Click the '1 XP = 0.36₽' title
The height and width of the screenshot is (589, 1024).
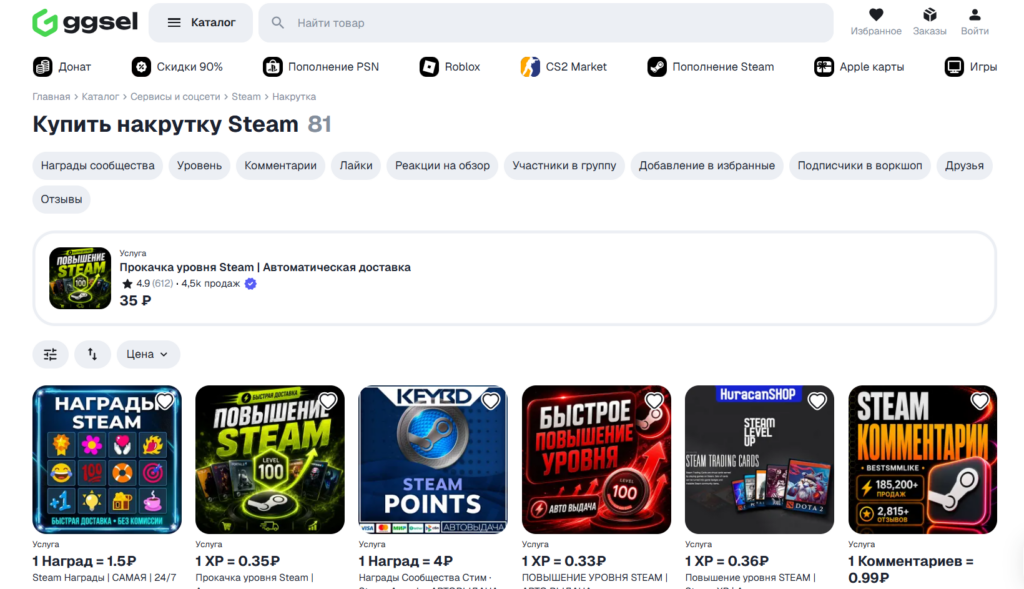(727, 561)
